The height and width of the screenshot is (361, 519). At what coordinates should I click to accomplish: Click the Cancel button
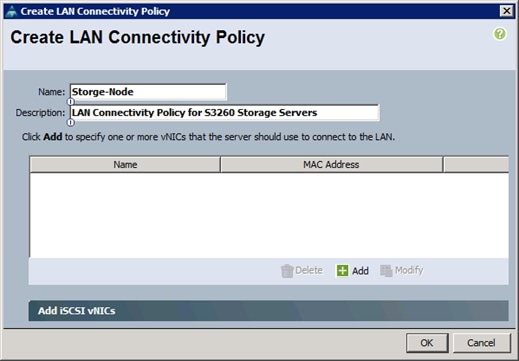pos(481,343)
